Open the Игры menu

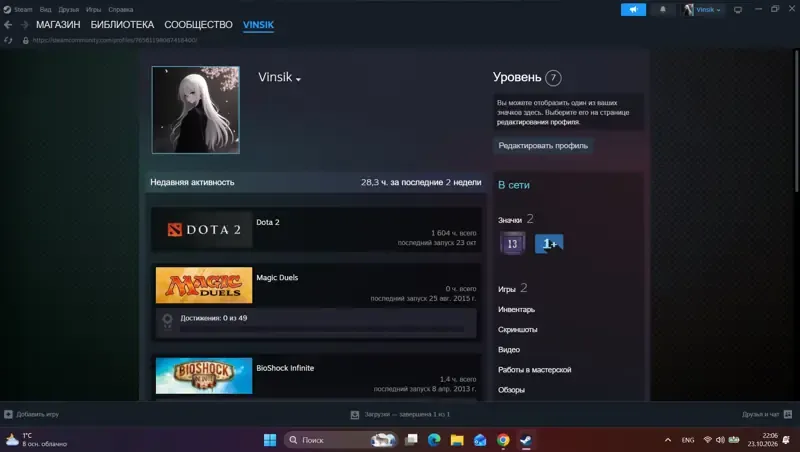pos(93,9)
